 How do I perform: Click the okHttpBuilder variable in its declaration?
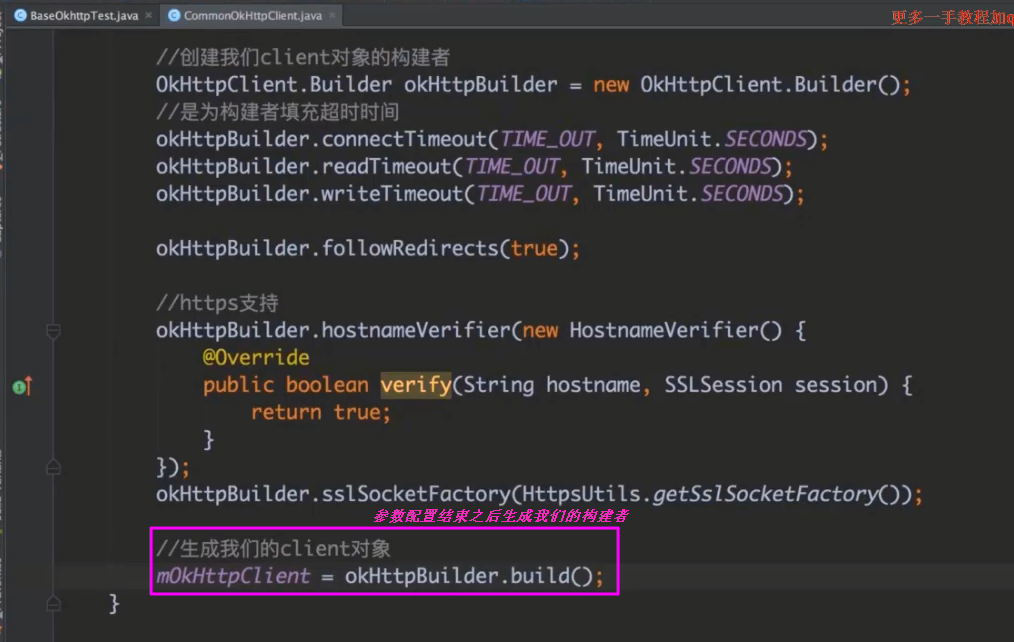tap(480, 85)
